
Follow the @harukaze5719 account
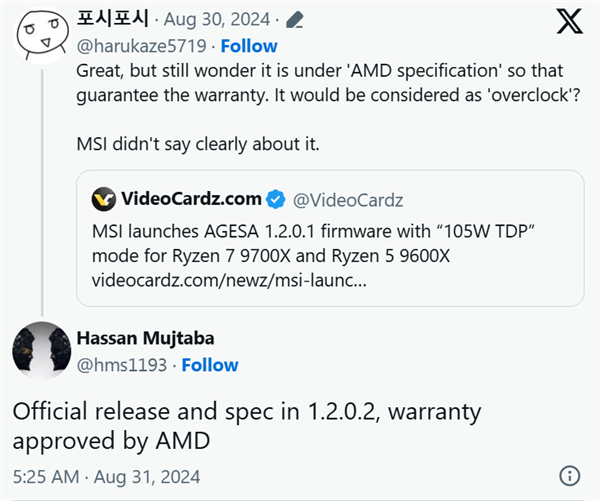[249, 46]
